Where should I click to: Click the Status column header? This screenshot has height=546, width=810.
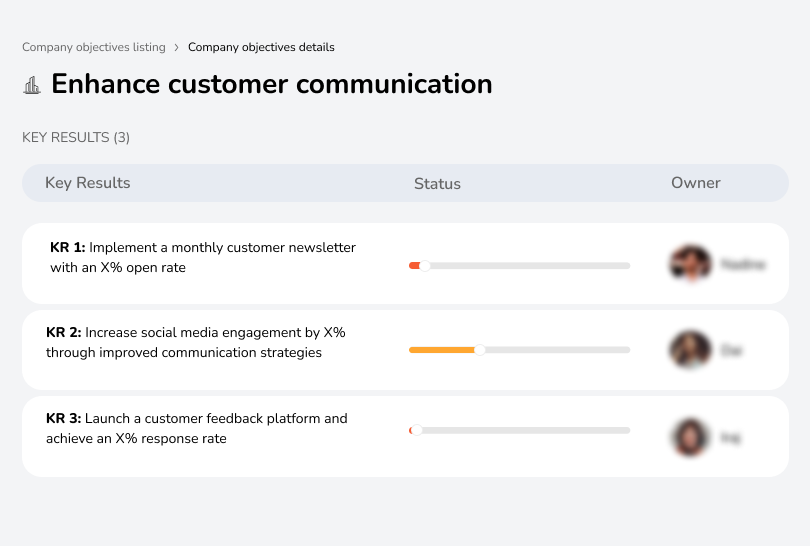tap(437, 183)
